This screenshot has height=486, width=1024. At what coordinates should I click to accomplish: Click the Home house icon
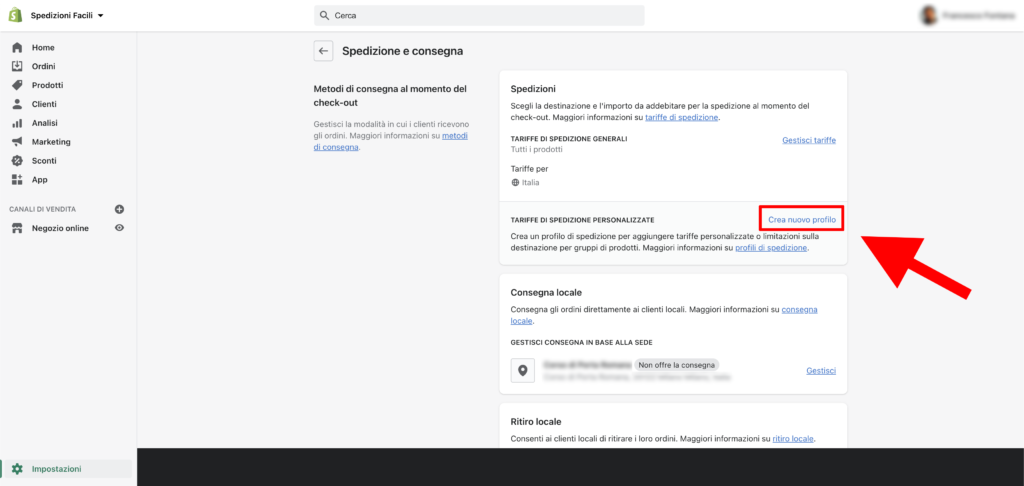pyautogui.click(x=18, y=48)
